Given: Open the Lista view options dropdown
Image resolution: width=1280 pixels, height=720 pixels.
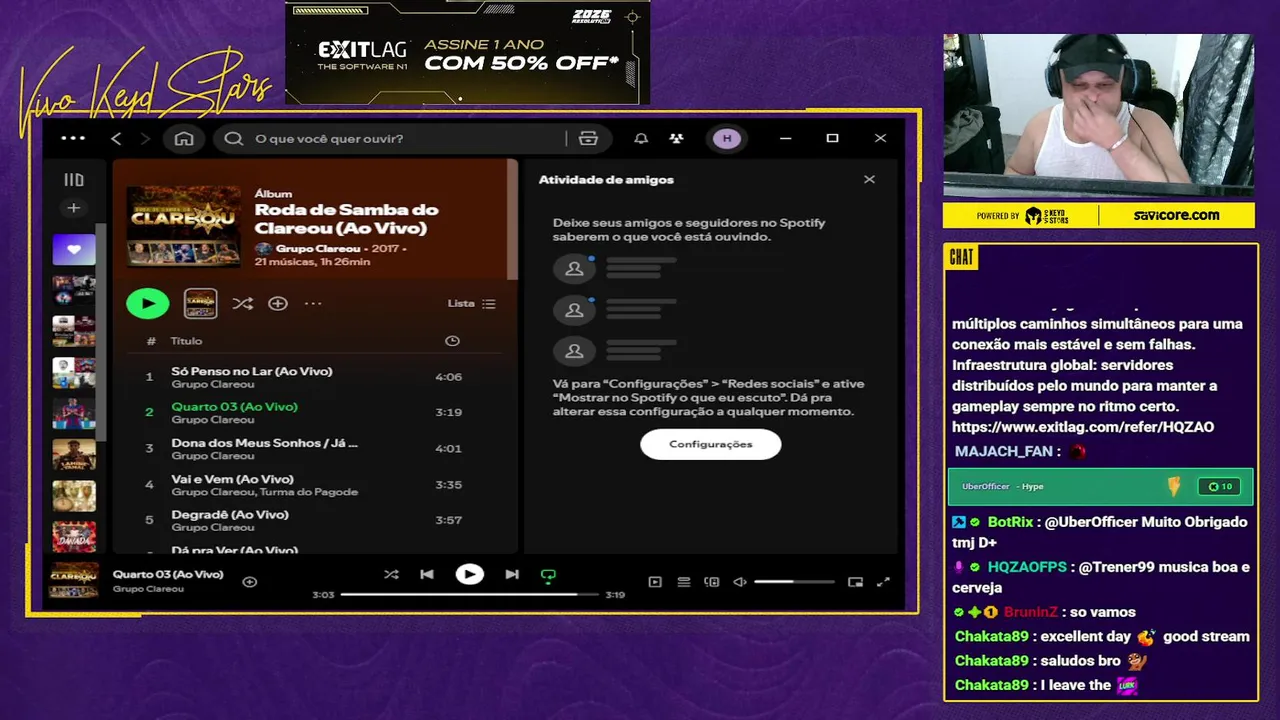Looking at the screenshot, I should click(471, 303).
